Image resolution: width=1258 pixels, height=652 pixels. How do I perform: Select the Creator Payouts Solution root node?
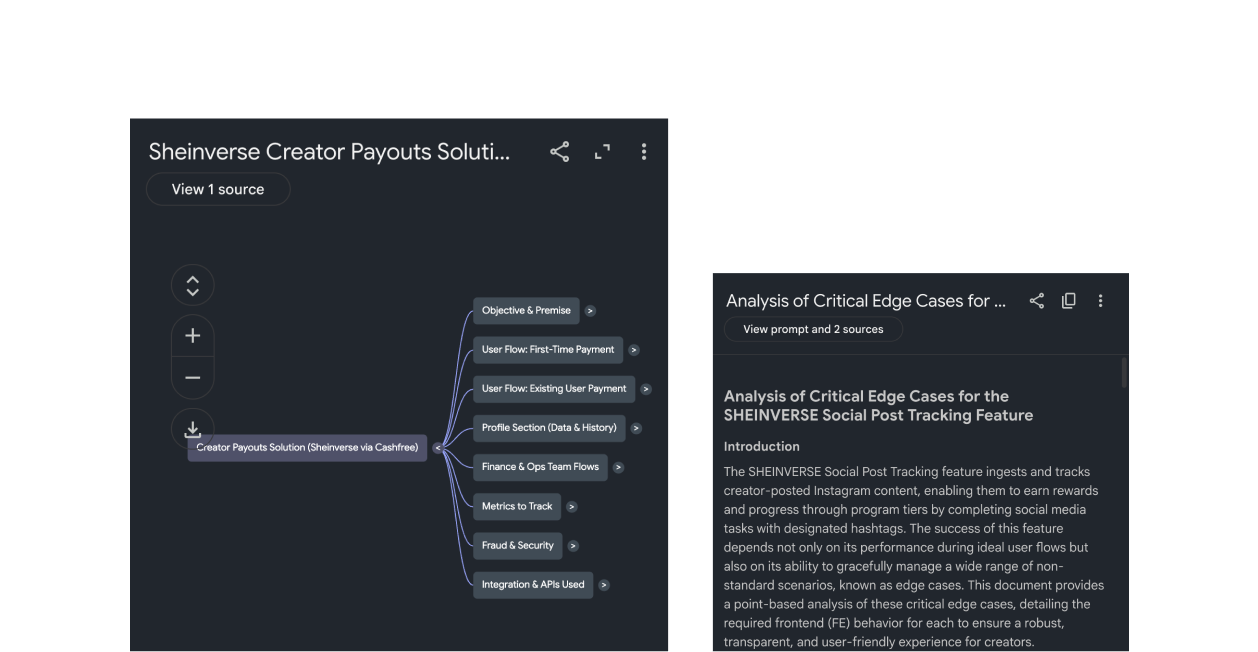(x=307, y=448)
